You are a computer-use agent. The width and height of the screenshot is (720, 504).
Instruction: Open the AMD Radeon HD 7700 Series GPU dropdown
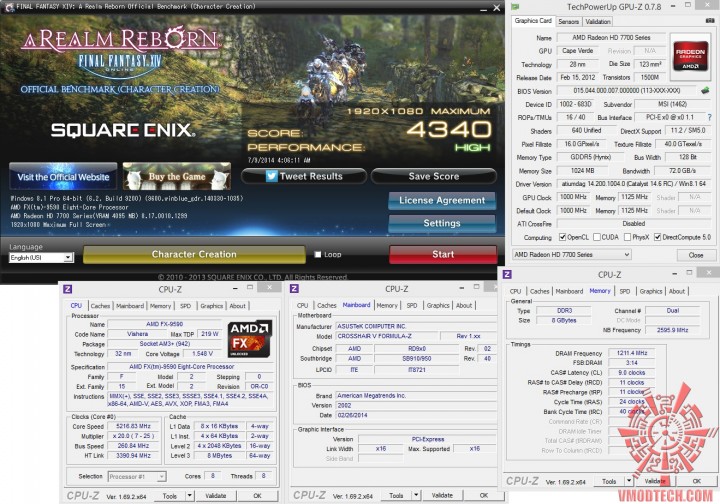[572, 254]
